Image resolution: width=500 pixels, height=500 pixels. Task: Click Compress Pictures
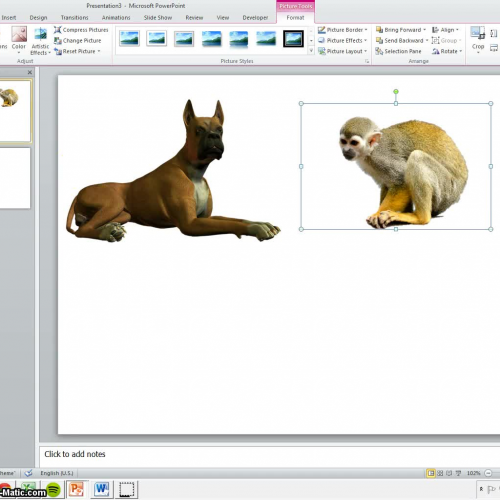[81, 30]
